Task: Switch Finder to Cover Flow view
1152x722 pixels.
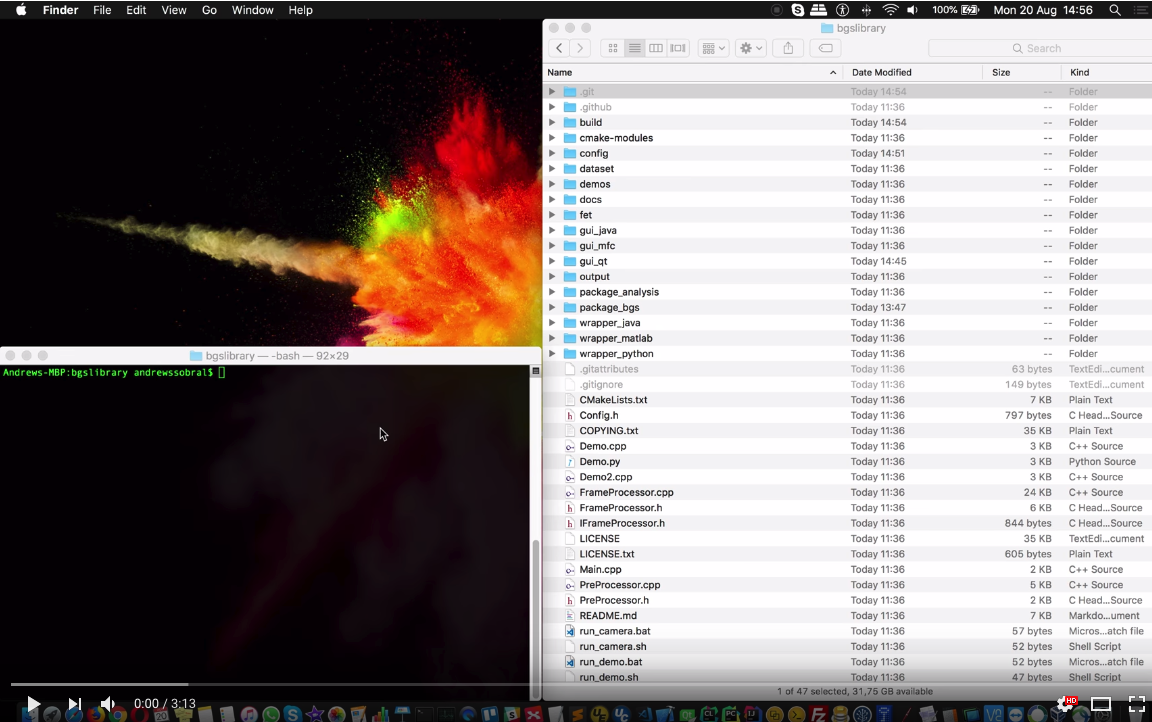Action: (x=678, y=48)
